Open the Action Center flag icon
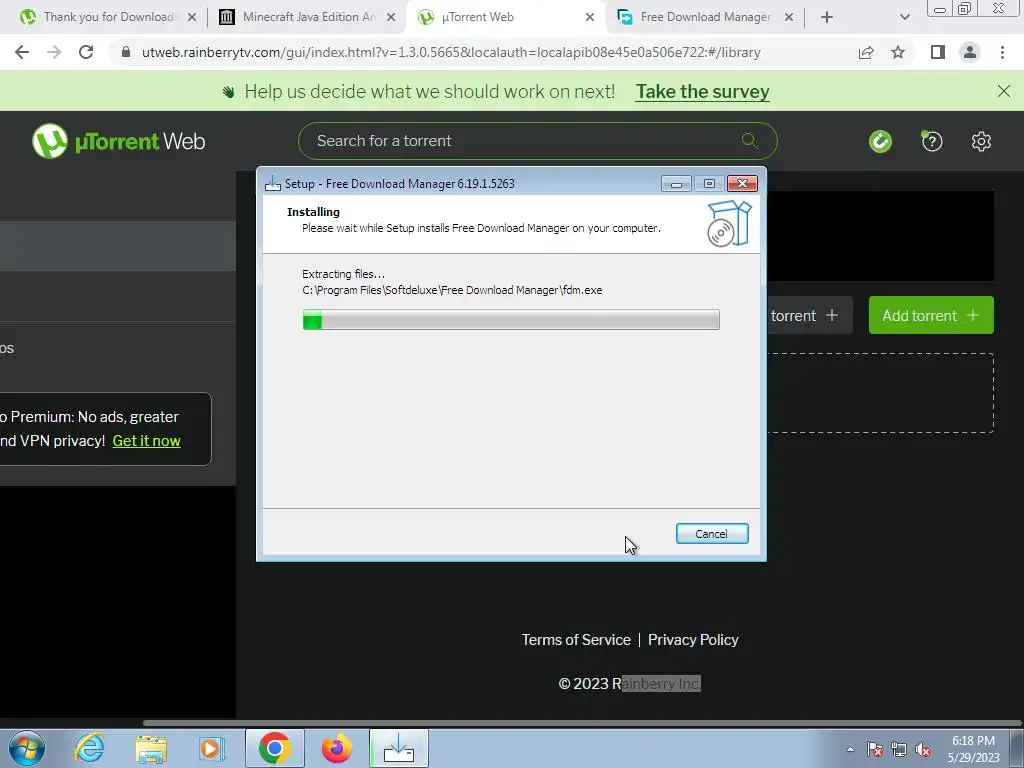This screenshot has height=768, width=1024. pyautogui.click(x=875, y=749)
